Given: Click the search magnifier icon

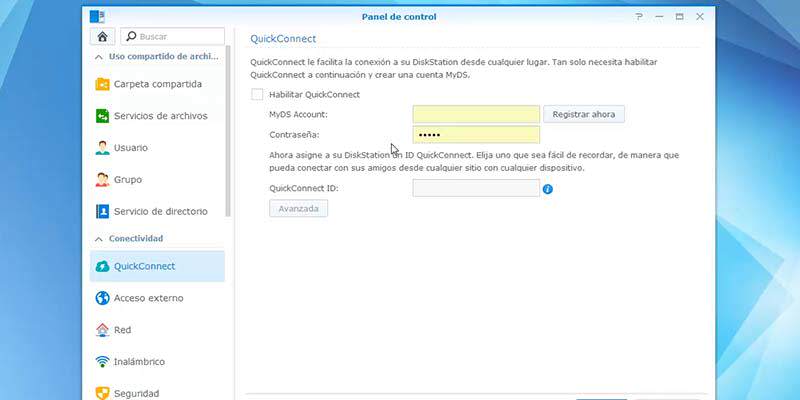Looking at the screenshot, I should pyautogui.click(x=131, y=36).
